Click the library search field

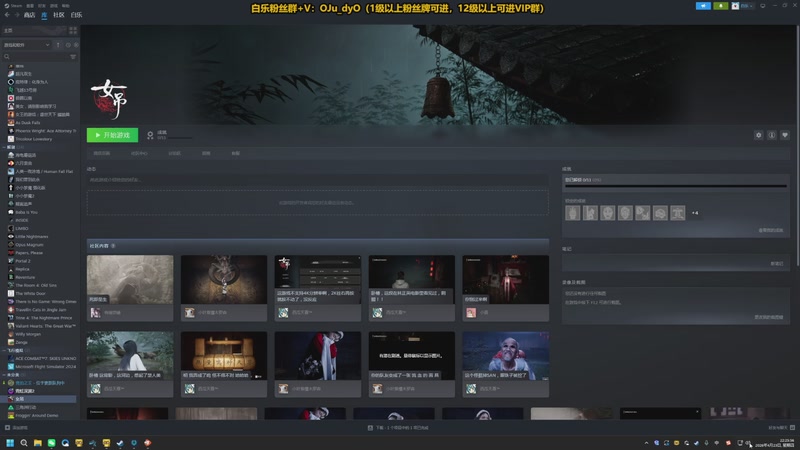[x=35, y=57]
